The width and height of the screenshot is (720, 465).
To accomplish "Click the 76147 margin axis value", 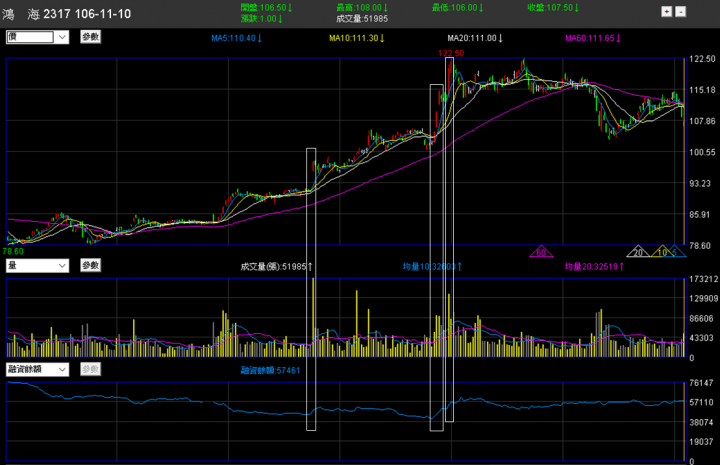I will coord(701,383).
